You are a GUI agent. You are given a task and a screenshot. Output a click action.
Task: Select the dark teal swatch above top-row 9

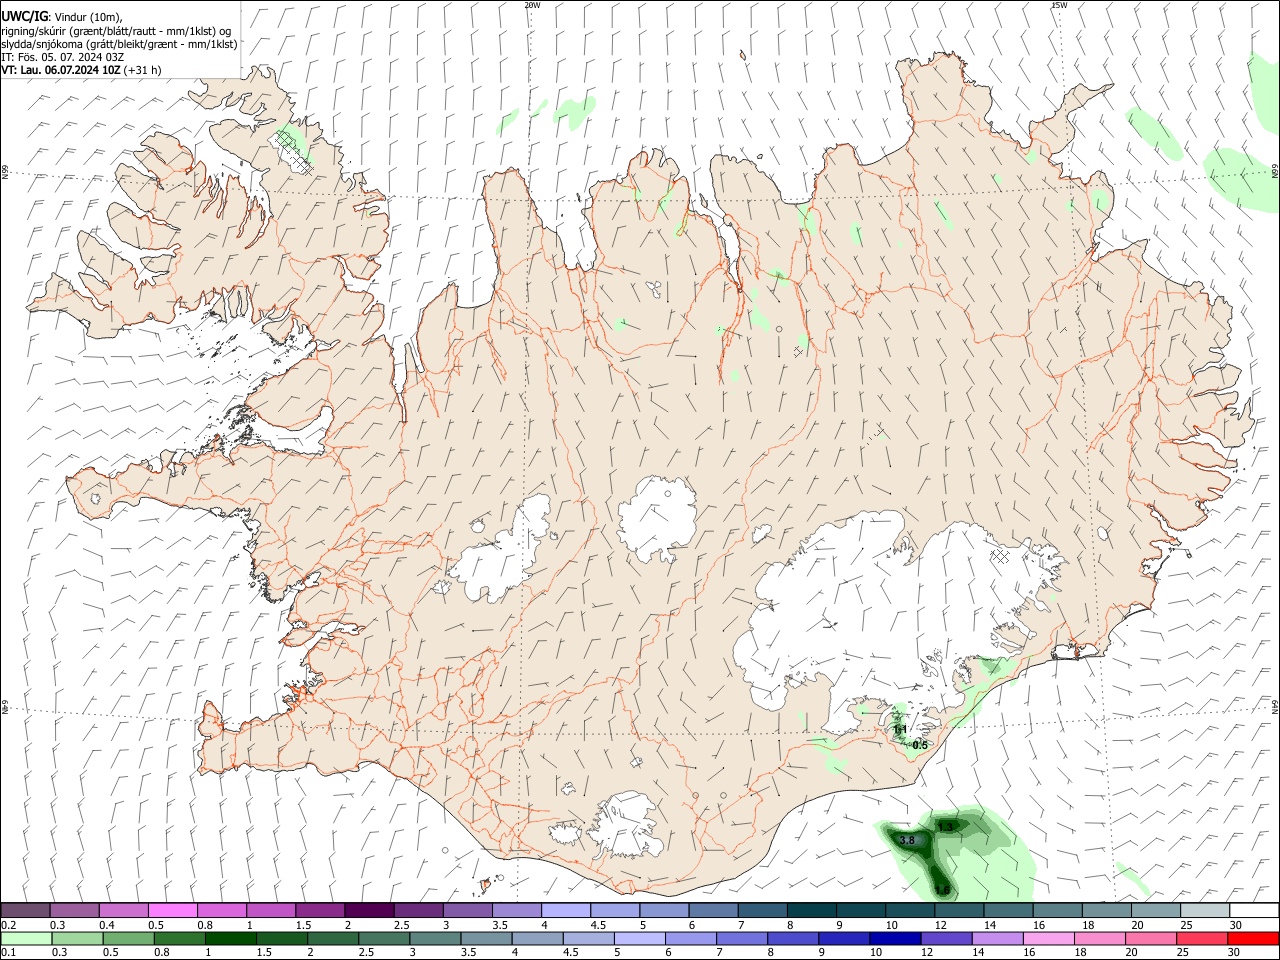click(859, 910)
